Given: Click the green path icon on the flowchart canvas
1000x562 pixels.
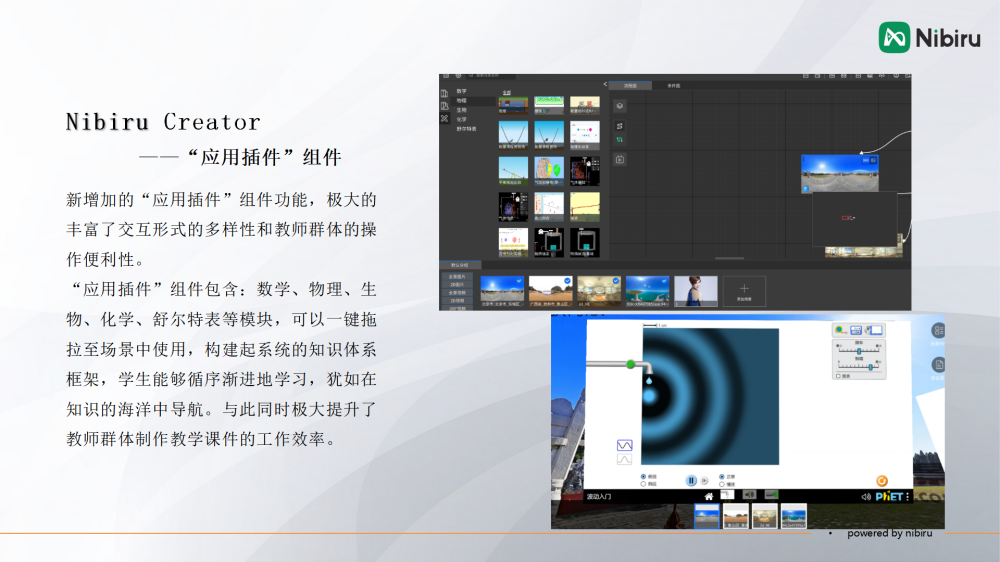Looking at the screenshot, I should pos(620,139).
